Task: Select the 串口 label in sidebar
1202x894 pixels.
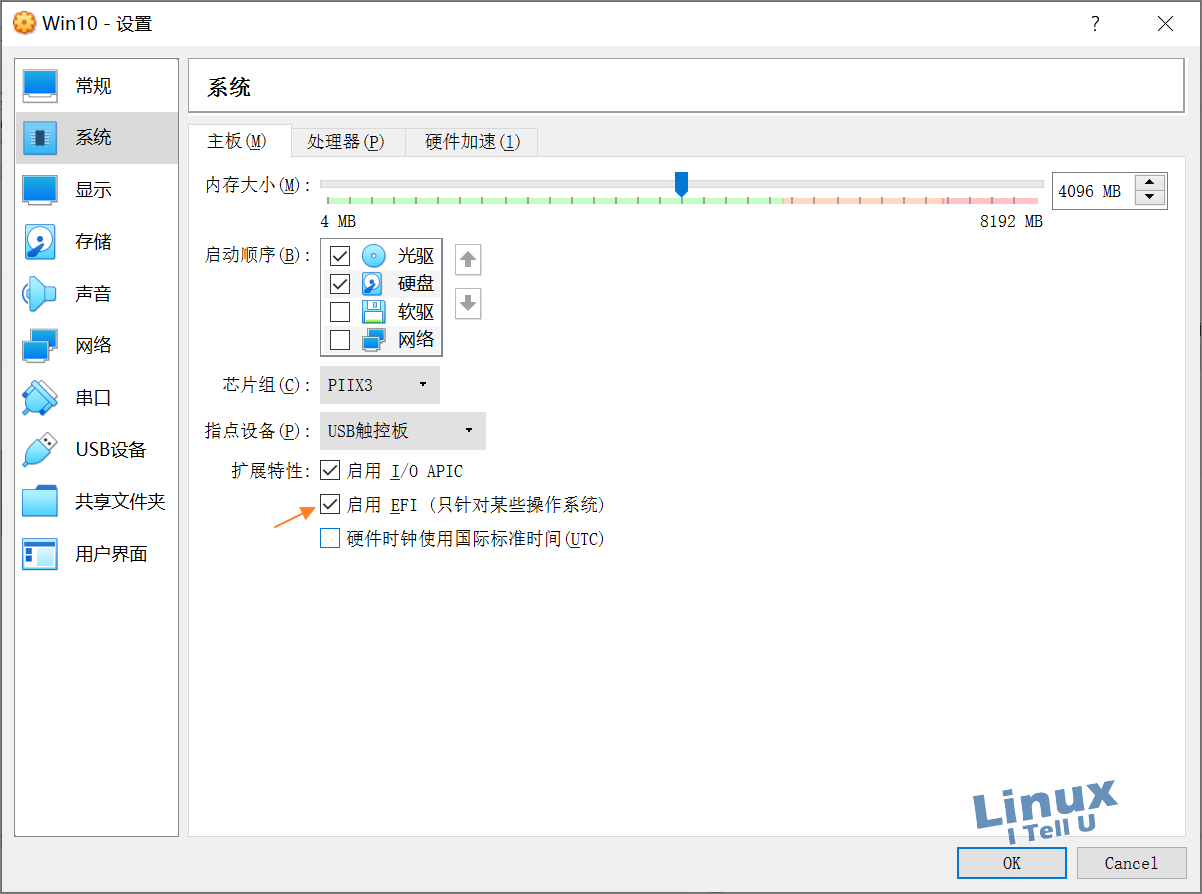Action: [x=94, y=398]
